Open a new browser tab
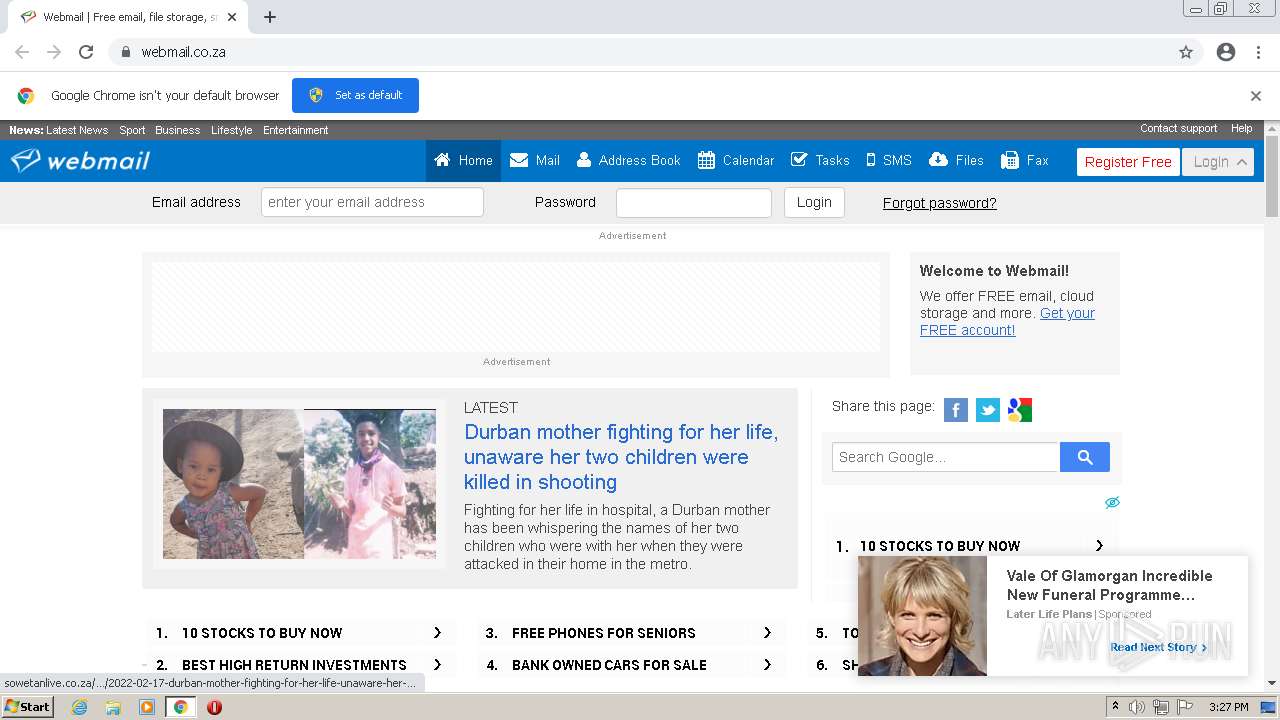1280x720 pixels. tap(270, 17)
